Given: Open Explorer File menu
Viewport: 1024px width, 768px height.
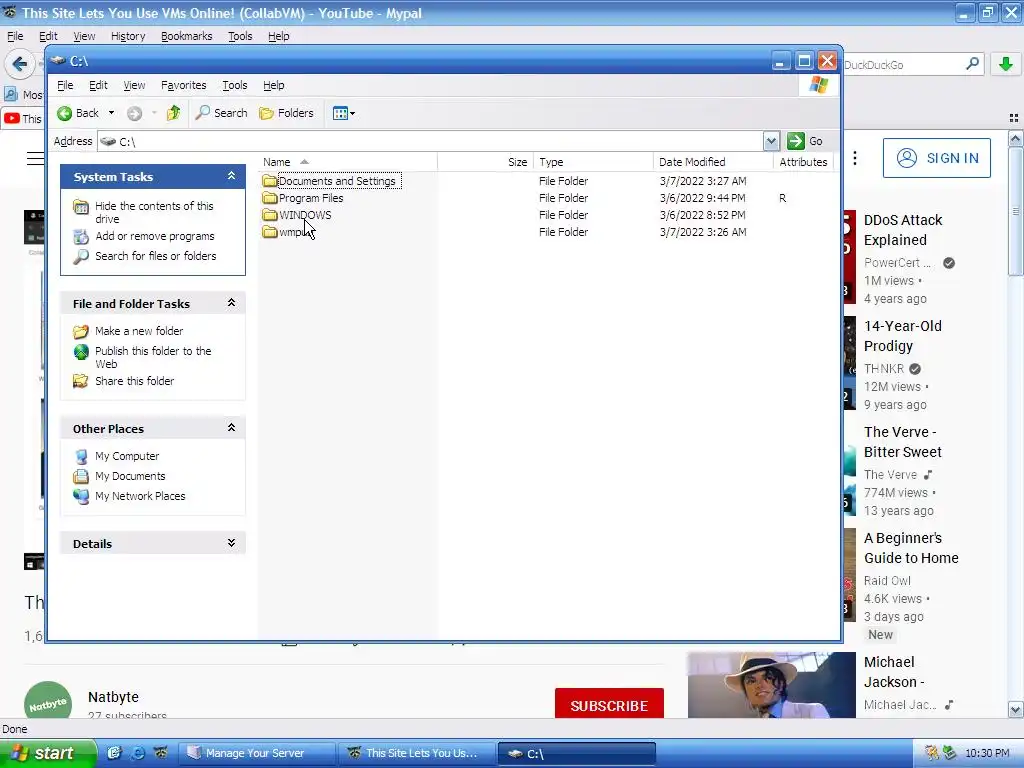Looking at the screenshot, I should pyautogui.click(x=65, y=85).
